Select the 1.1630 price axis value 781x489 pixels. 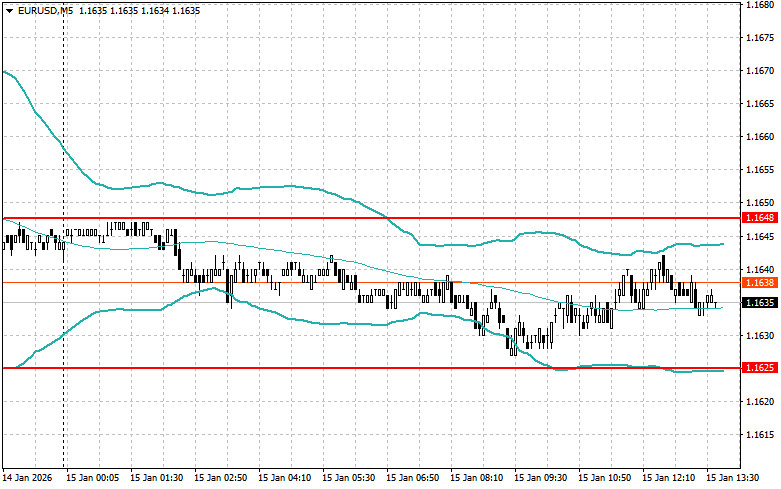760,335
